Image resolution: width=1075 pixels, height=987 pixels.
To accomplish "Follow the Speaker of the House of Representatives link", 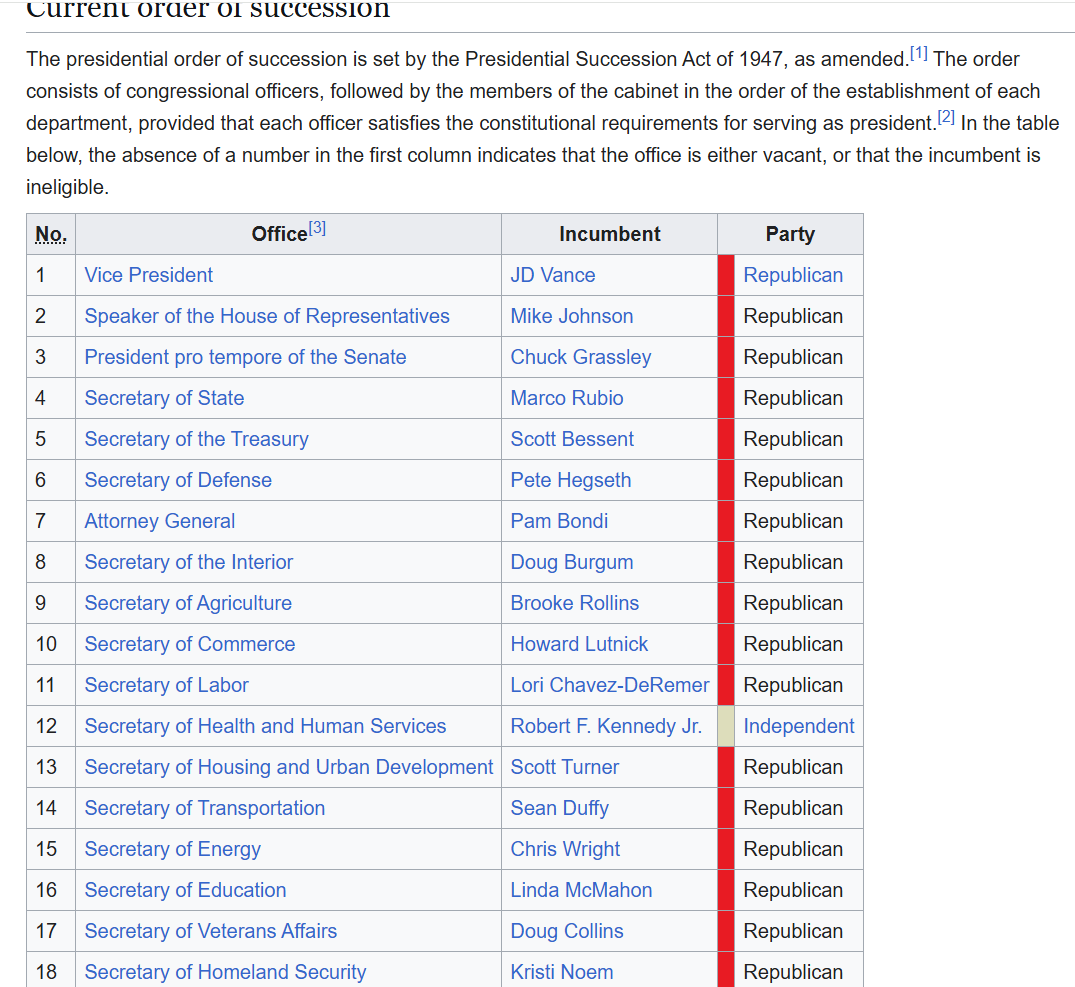I will (x=267, y=316).
